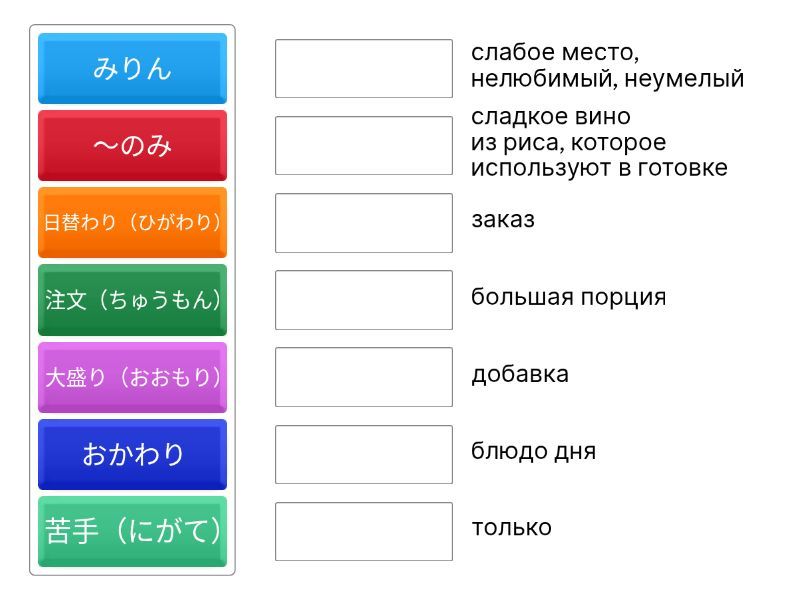Click the red 〜のみ tile
Image resolution: width=800 pixels, height=600 pixels.
coord(132,145)
